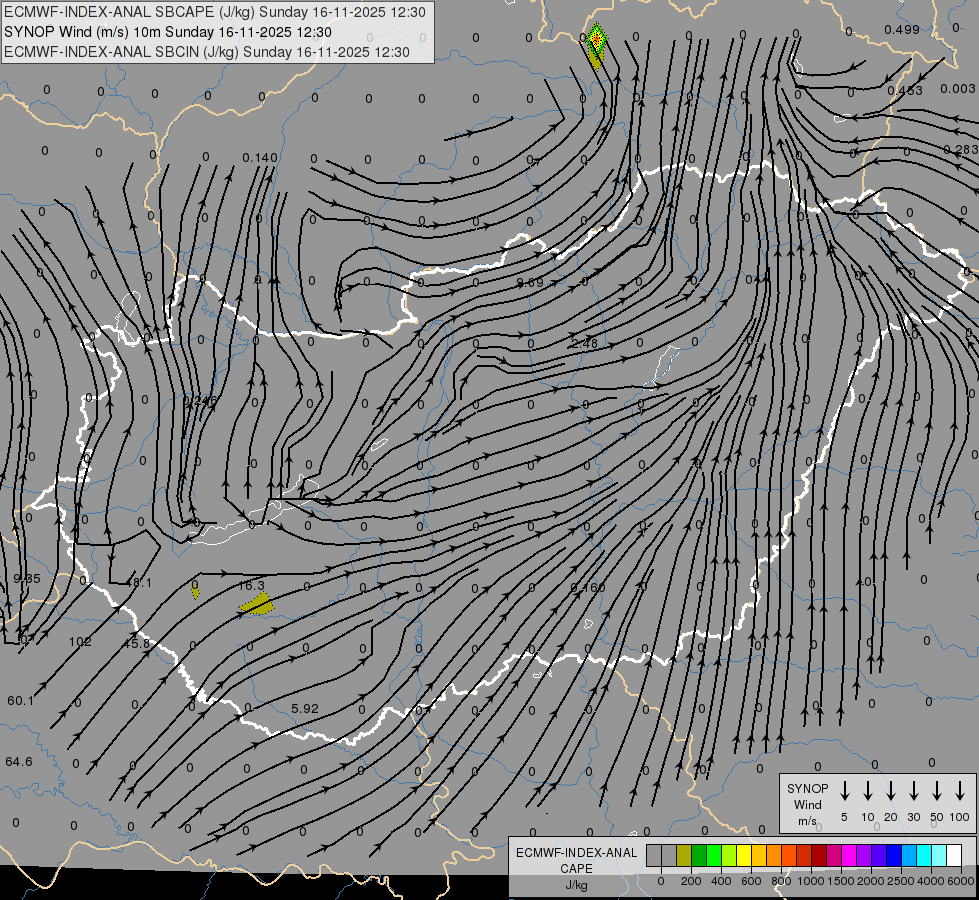Select the pure yellow CAPE legend swatch

(x=744, y=855)
